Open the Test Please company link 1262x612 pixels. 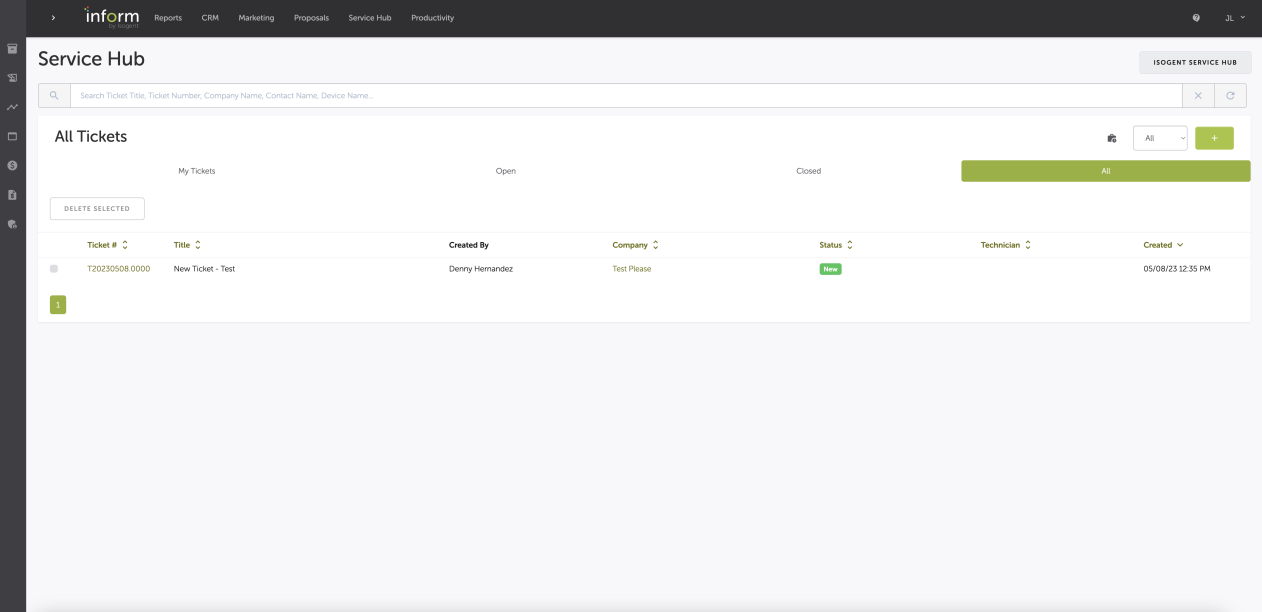[631, 269]
